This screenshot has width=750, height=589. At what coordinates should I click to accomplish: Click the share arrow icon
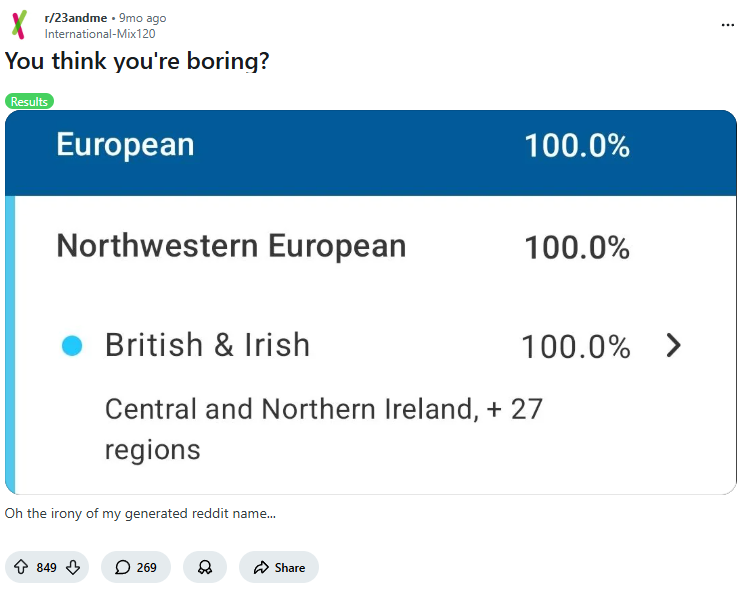[x=260, y=567]
